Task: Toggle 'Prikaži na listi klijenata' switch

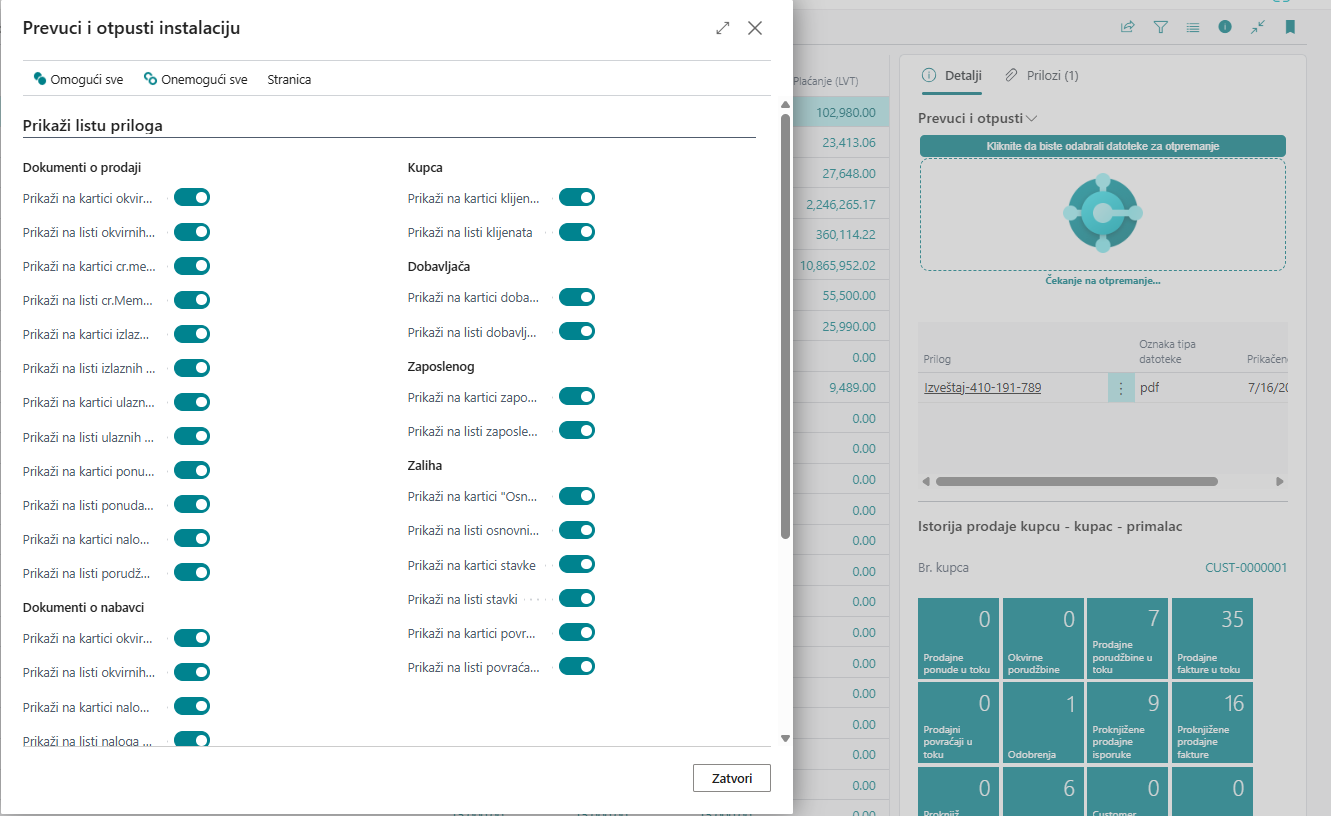Action: coord(577,232)
